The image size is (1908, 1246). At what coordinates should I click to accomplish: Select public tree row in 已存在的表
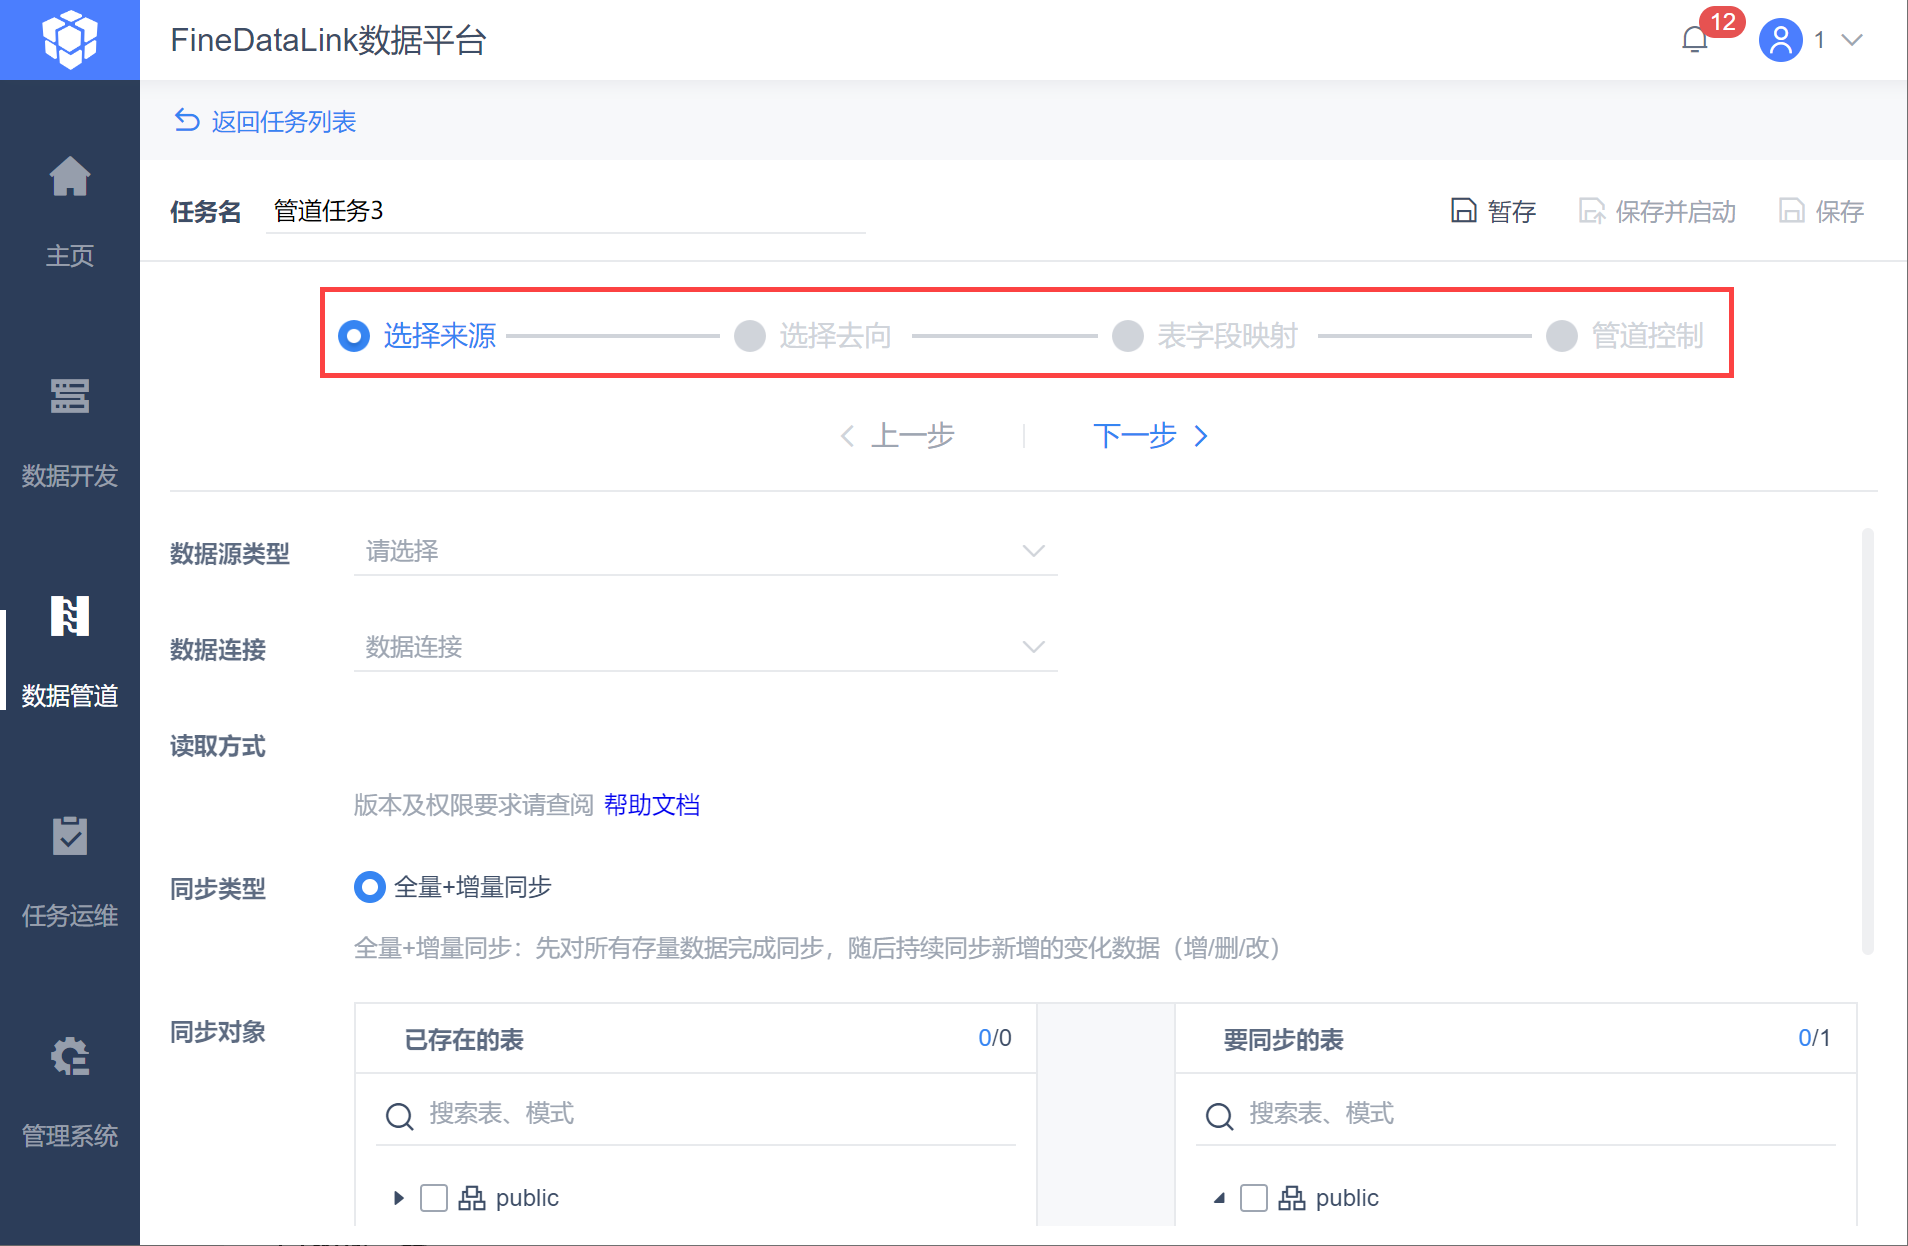696,1198
